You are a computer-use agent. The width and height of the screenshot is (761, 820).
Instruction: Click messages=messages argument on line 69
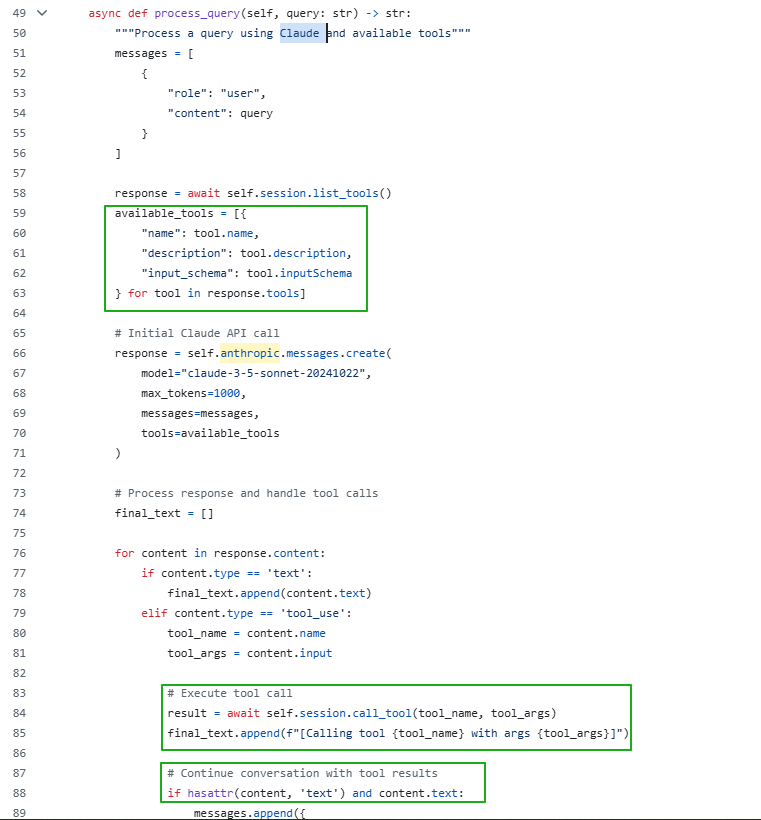(x=197, y=413)
